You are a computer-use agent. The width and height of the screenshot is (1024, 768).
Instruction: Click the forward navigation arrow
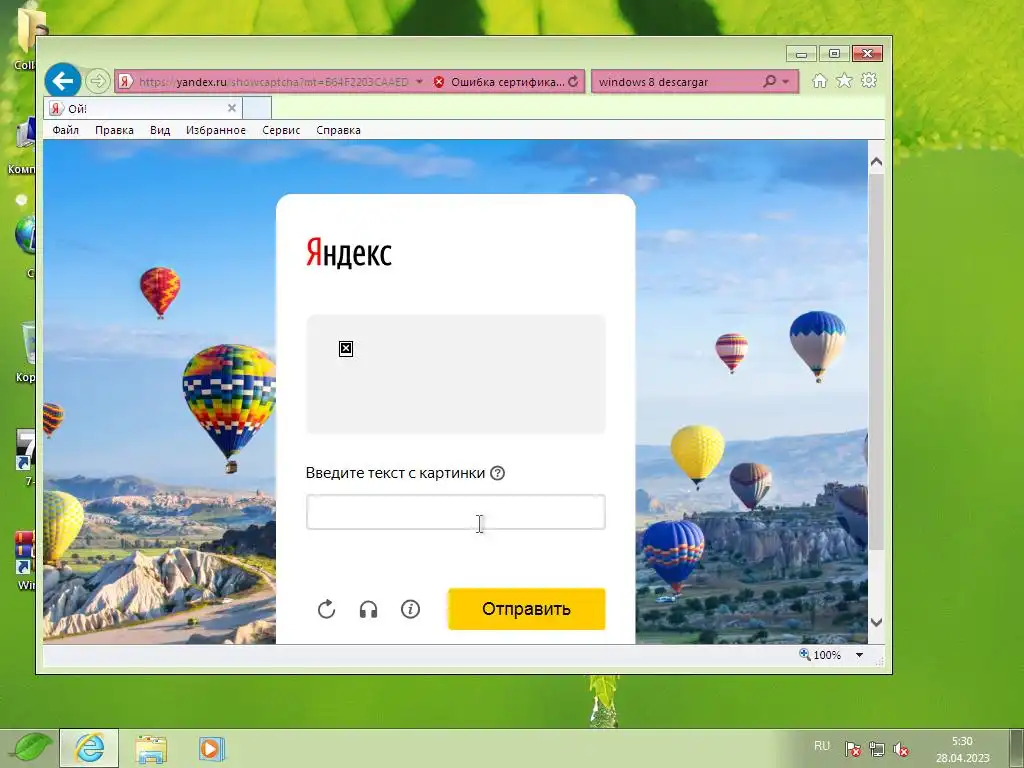[x=97, y=81]
